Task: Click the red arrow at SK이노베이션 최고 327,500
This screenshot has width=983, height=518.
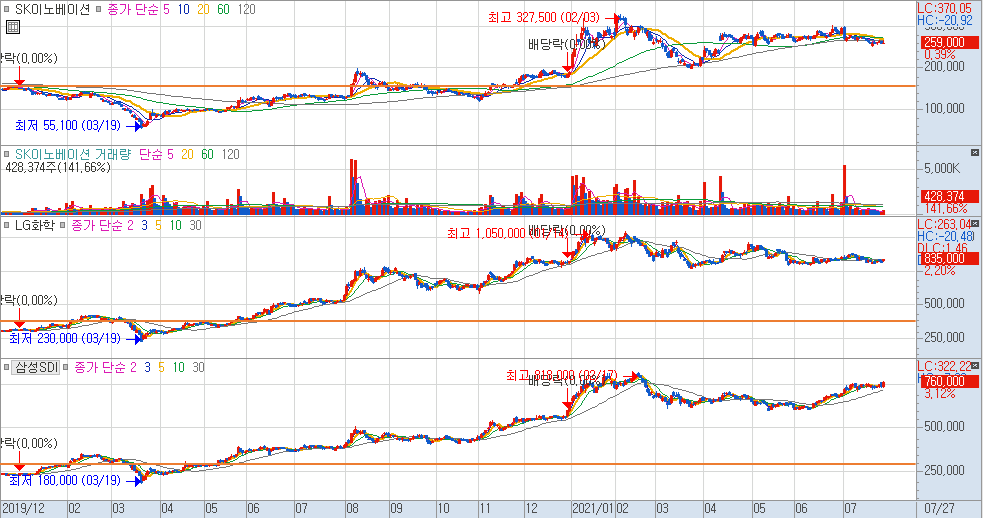Action: 611,18
